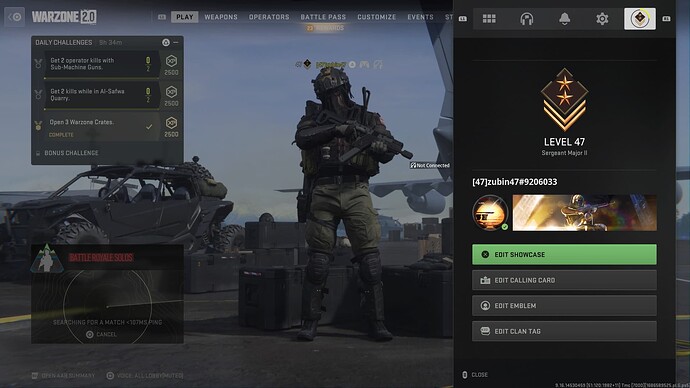Open the WEAPONS tab

click(x=221, y=17)
